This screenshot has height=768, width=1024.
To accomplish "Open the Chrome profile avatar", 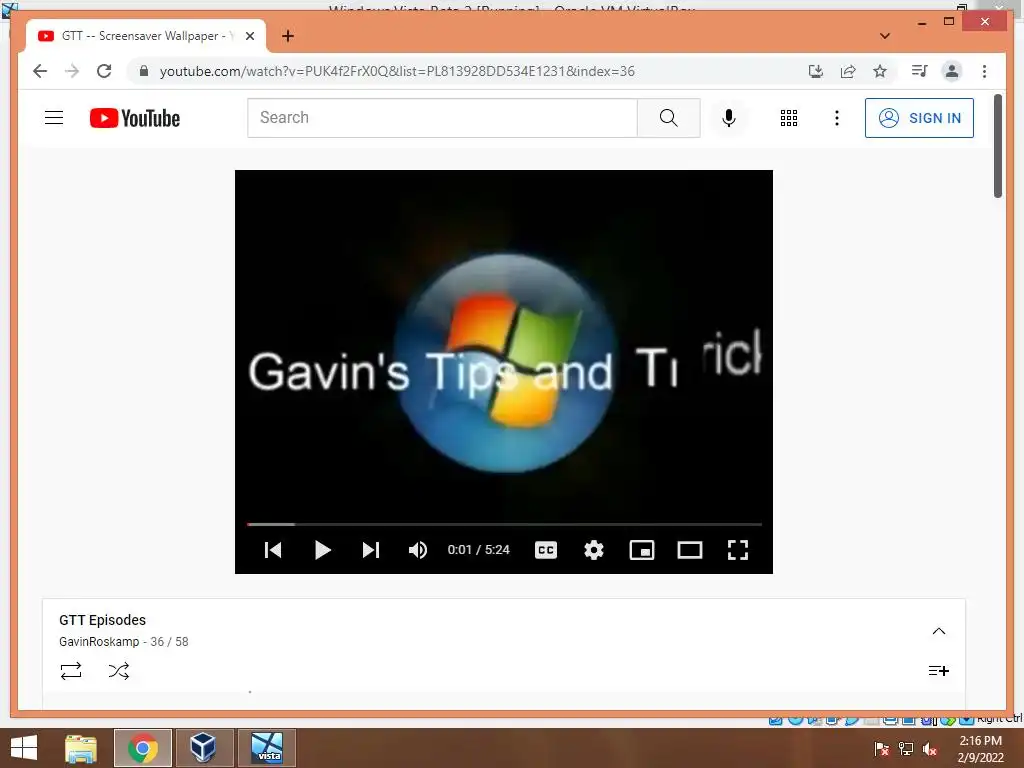I will (x=952, y=71).
